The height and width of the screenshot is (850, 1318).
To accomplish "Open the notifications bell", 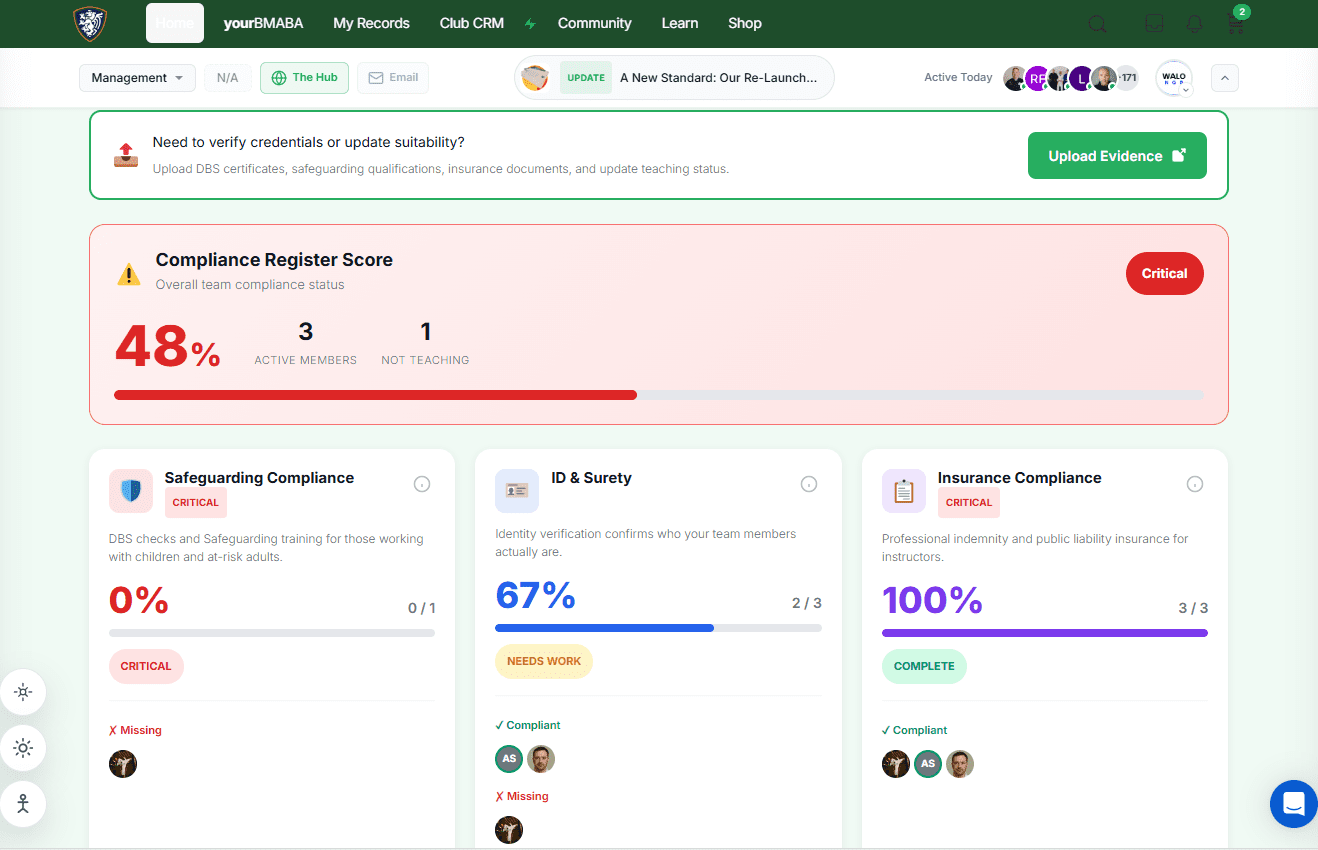I will click(x=1194, y=24).
